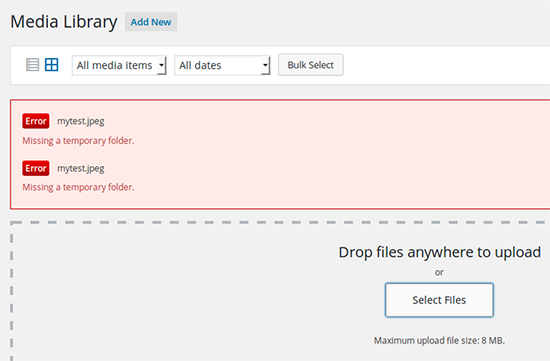This screenshot has height=361, width=550.
Task: Click first 'Missing a temporary folder.' message
Action: [x=78, y=141]
